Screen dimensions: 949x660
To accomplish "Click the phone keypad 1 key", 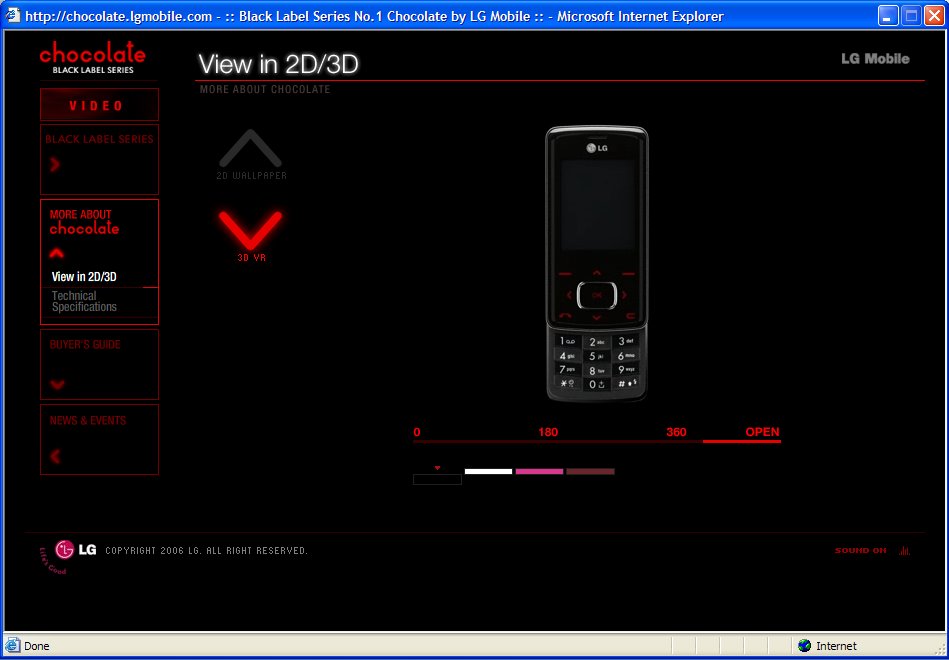I will [x=567, y=342].
